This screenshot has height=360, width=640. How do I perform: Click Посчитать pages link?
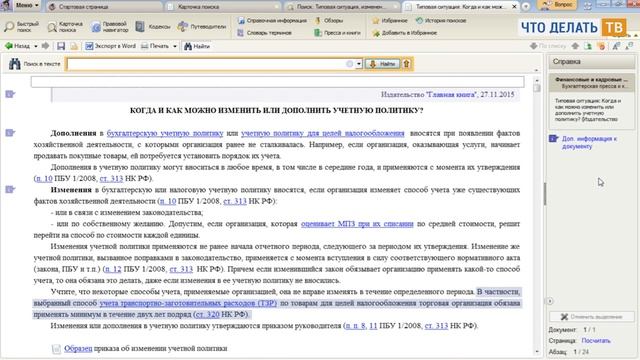[596, 340]
